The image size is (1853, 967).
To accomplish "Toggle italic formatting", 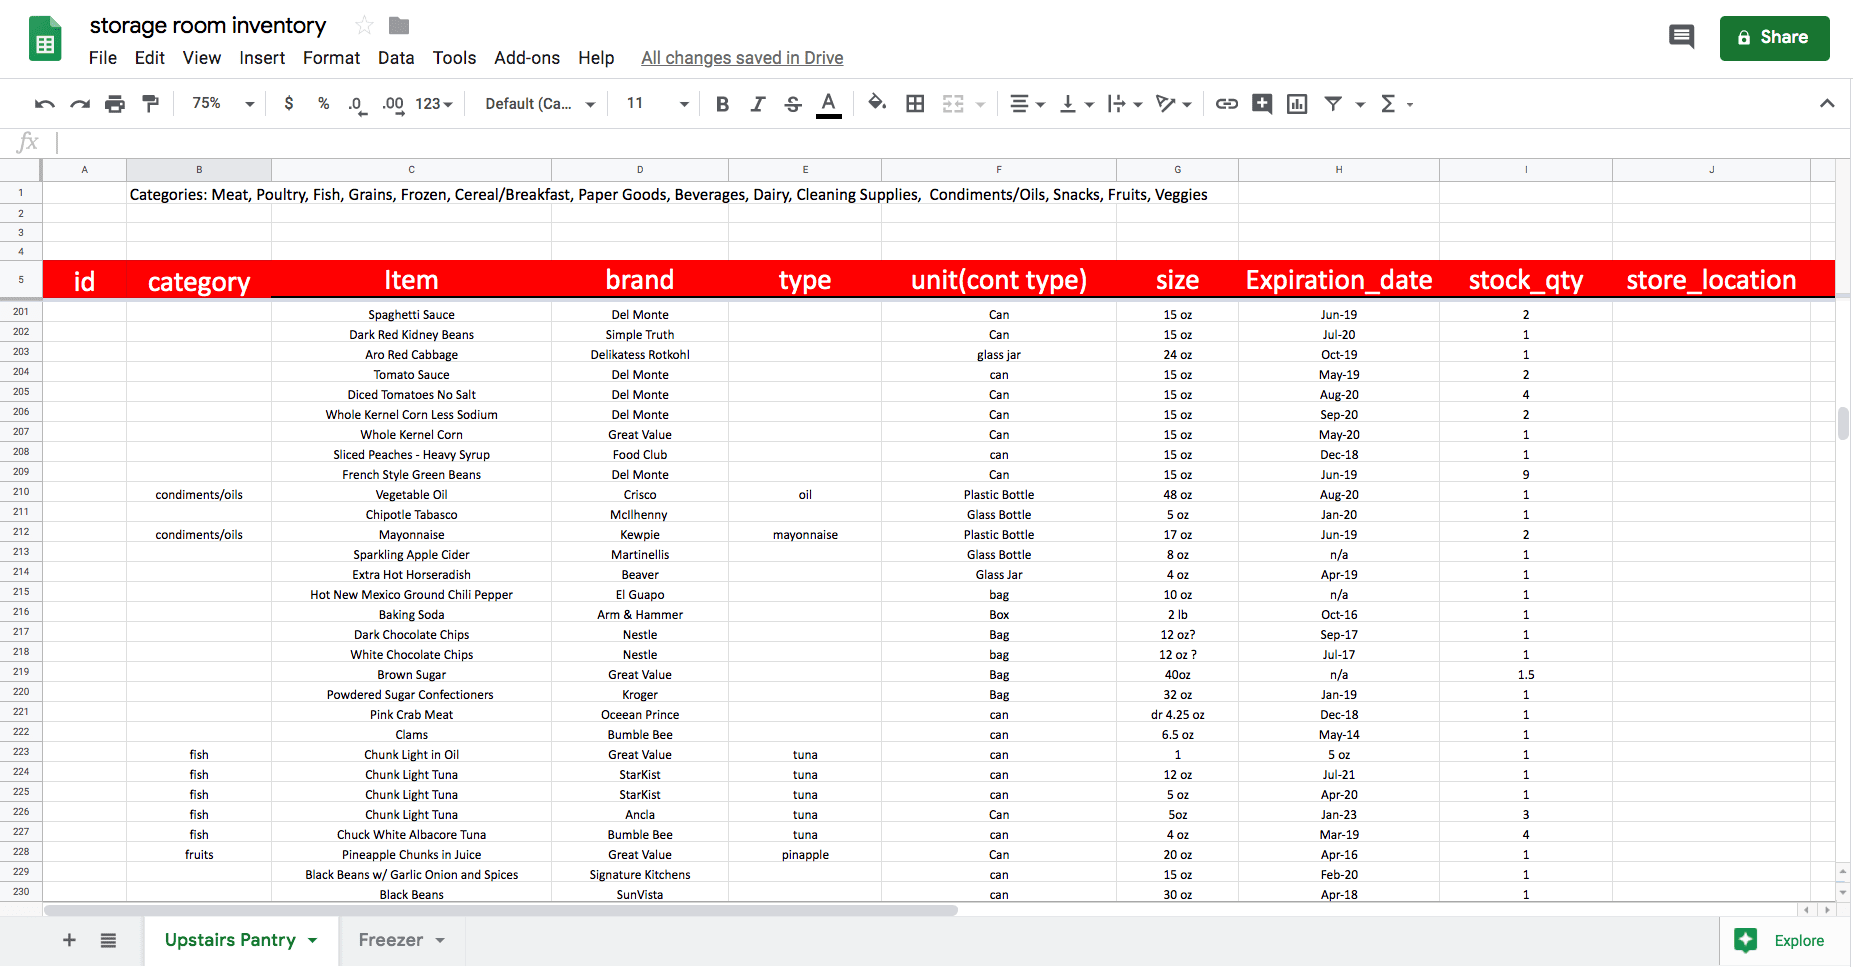I will 758,104.
